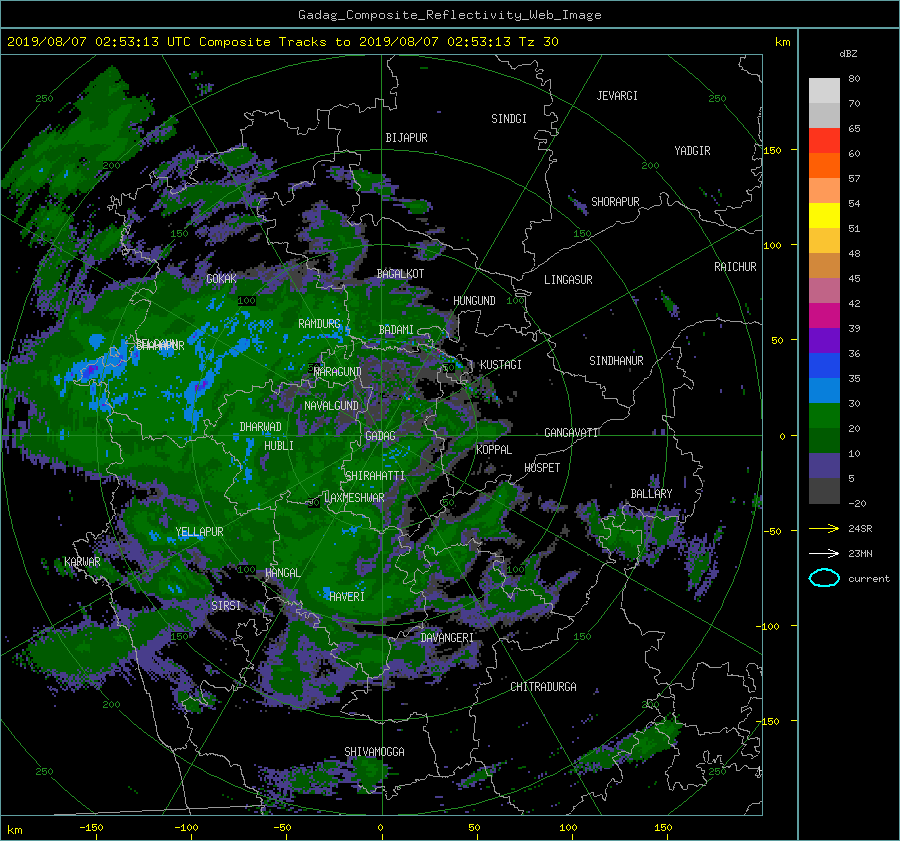
Task: Click the RAICHUR city label
Action: [x=735, y=267]
